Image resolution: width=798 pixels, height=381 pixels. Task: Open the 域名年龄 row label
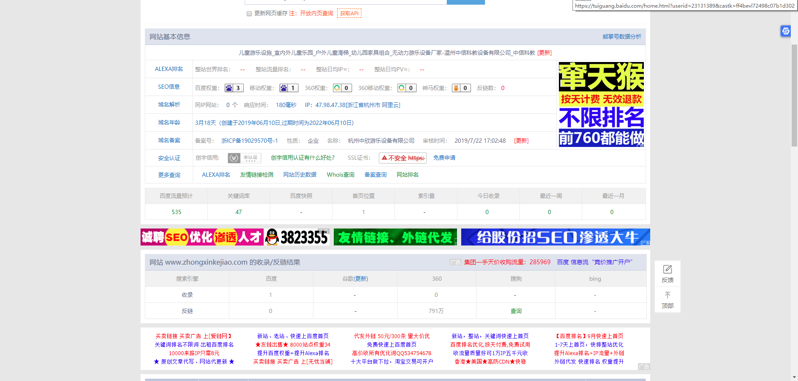169,123
